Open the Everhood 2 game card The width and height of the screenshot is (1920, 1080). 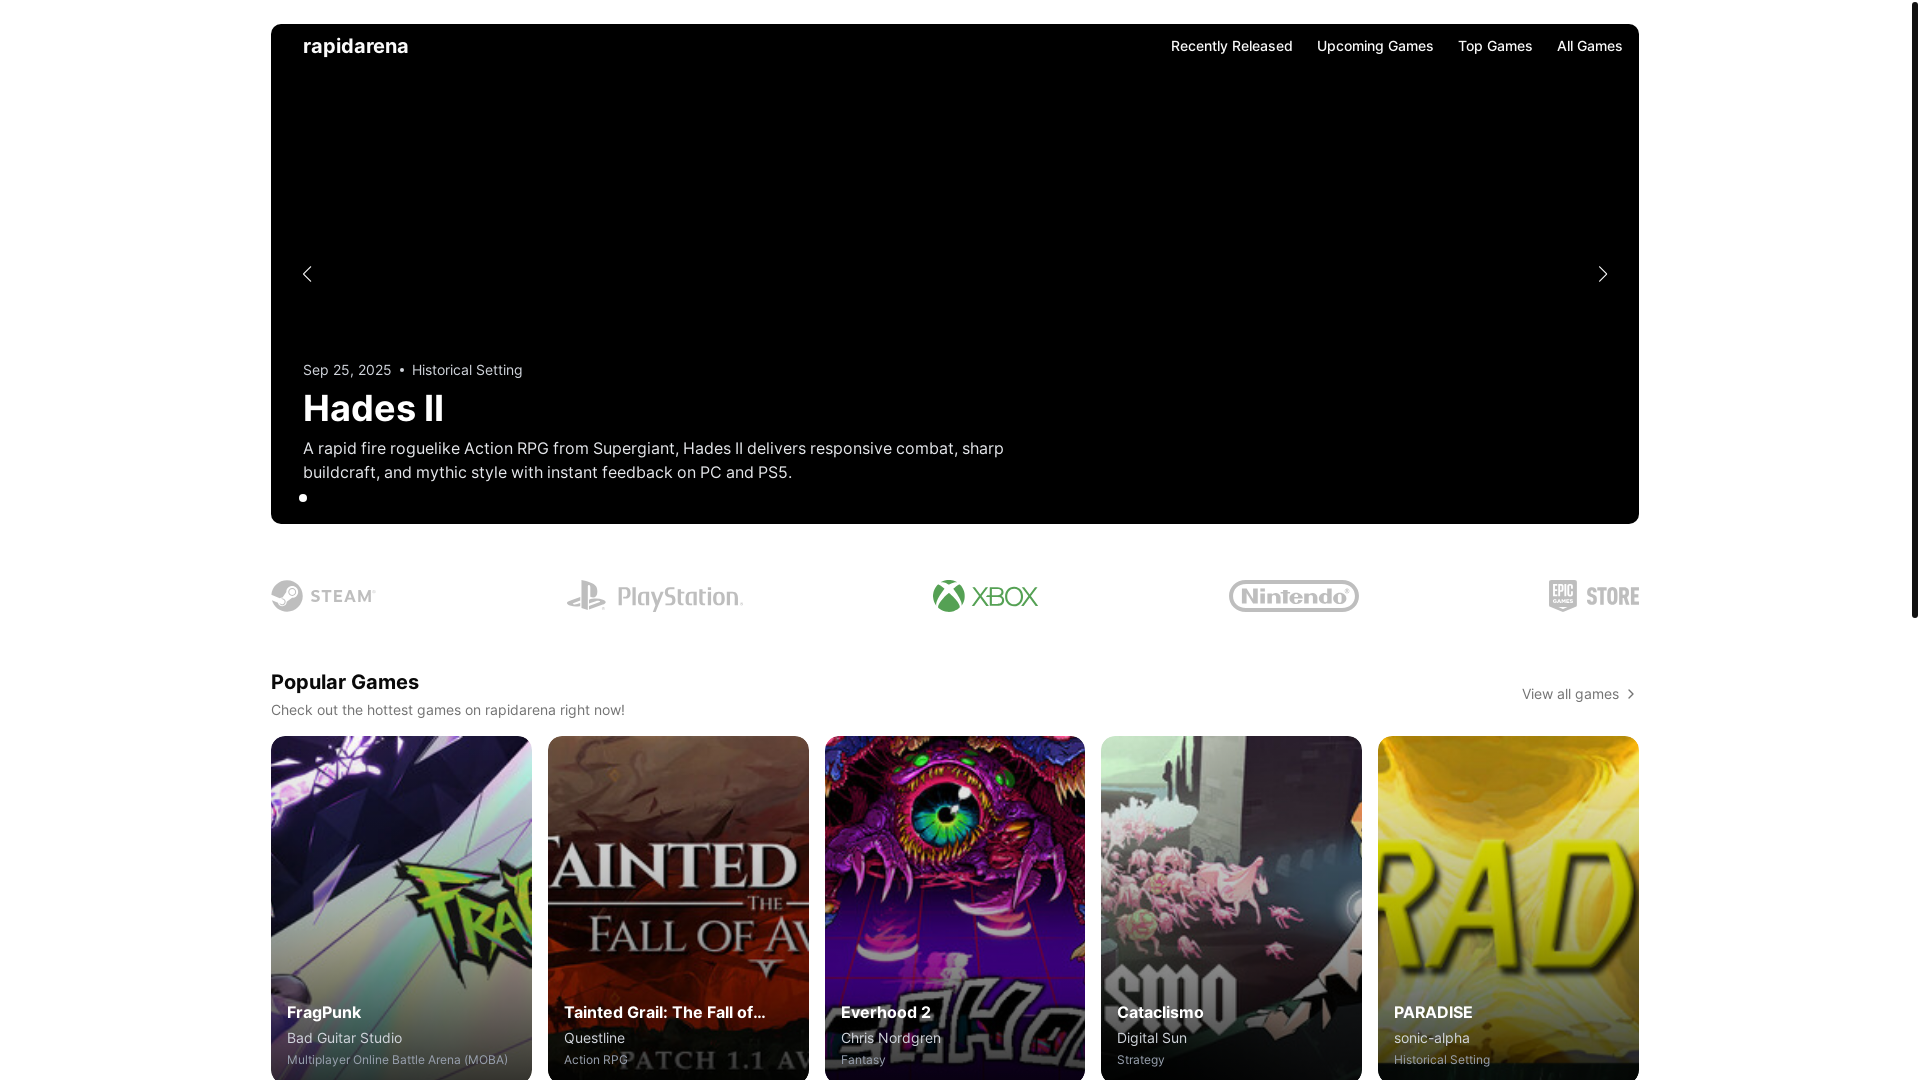[954, 908]
